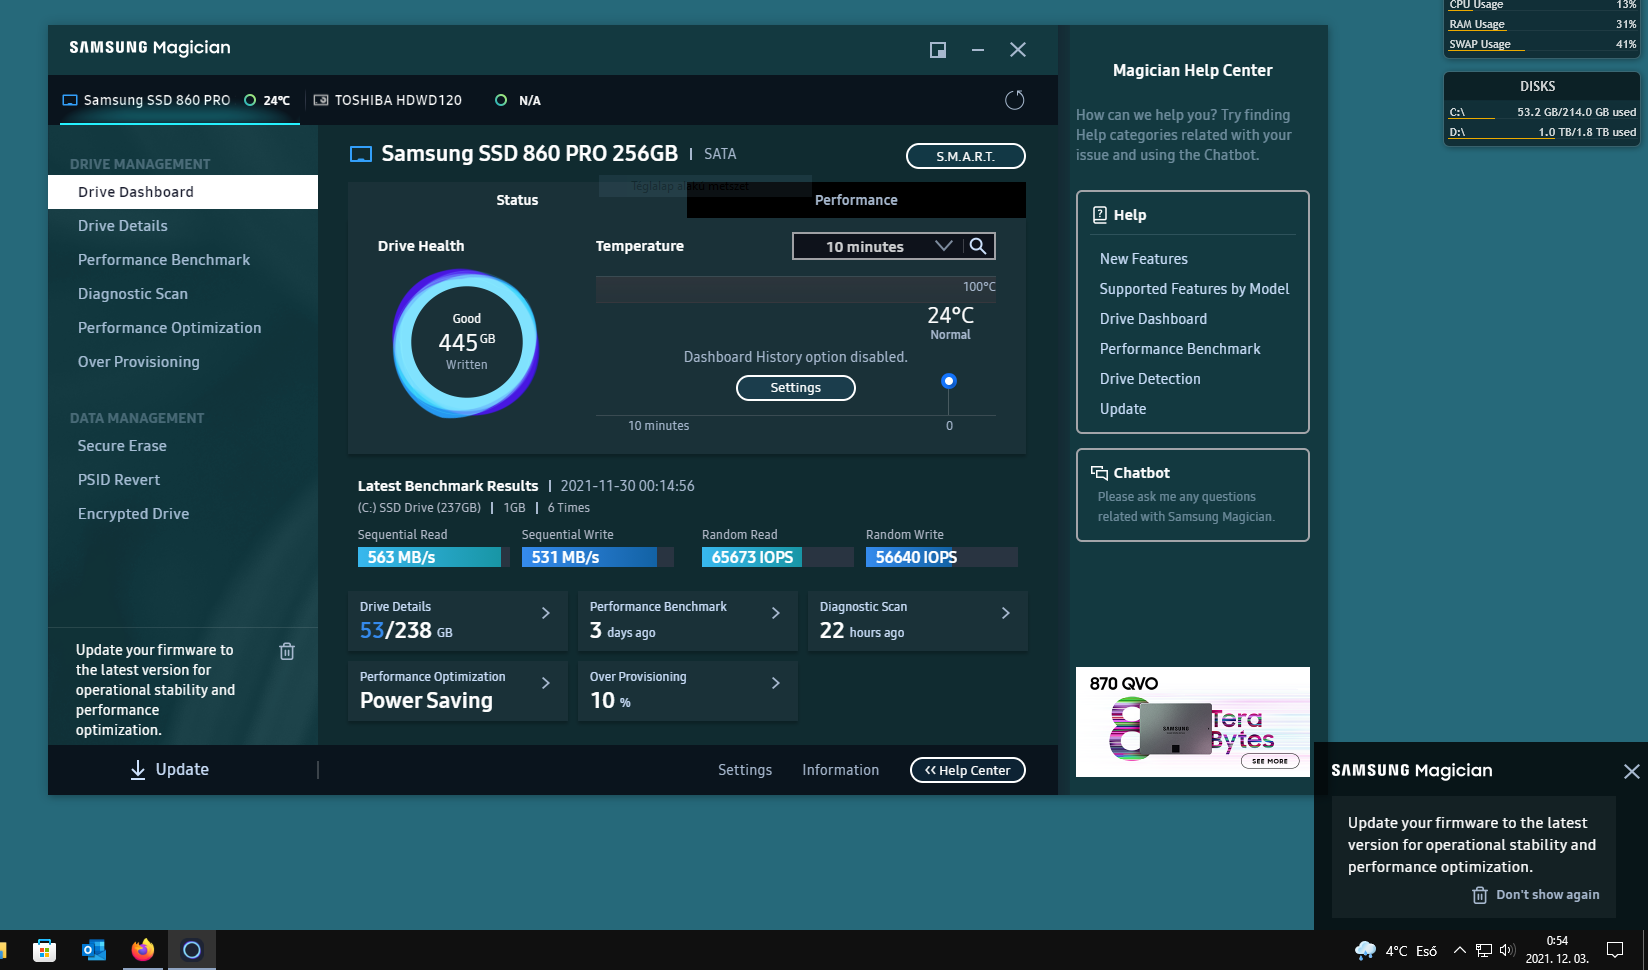This screenshot has height=970, width=1648.
Task: Expand the Performance Benchmark card arrow
Action: click(776, 613)
